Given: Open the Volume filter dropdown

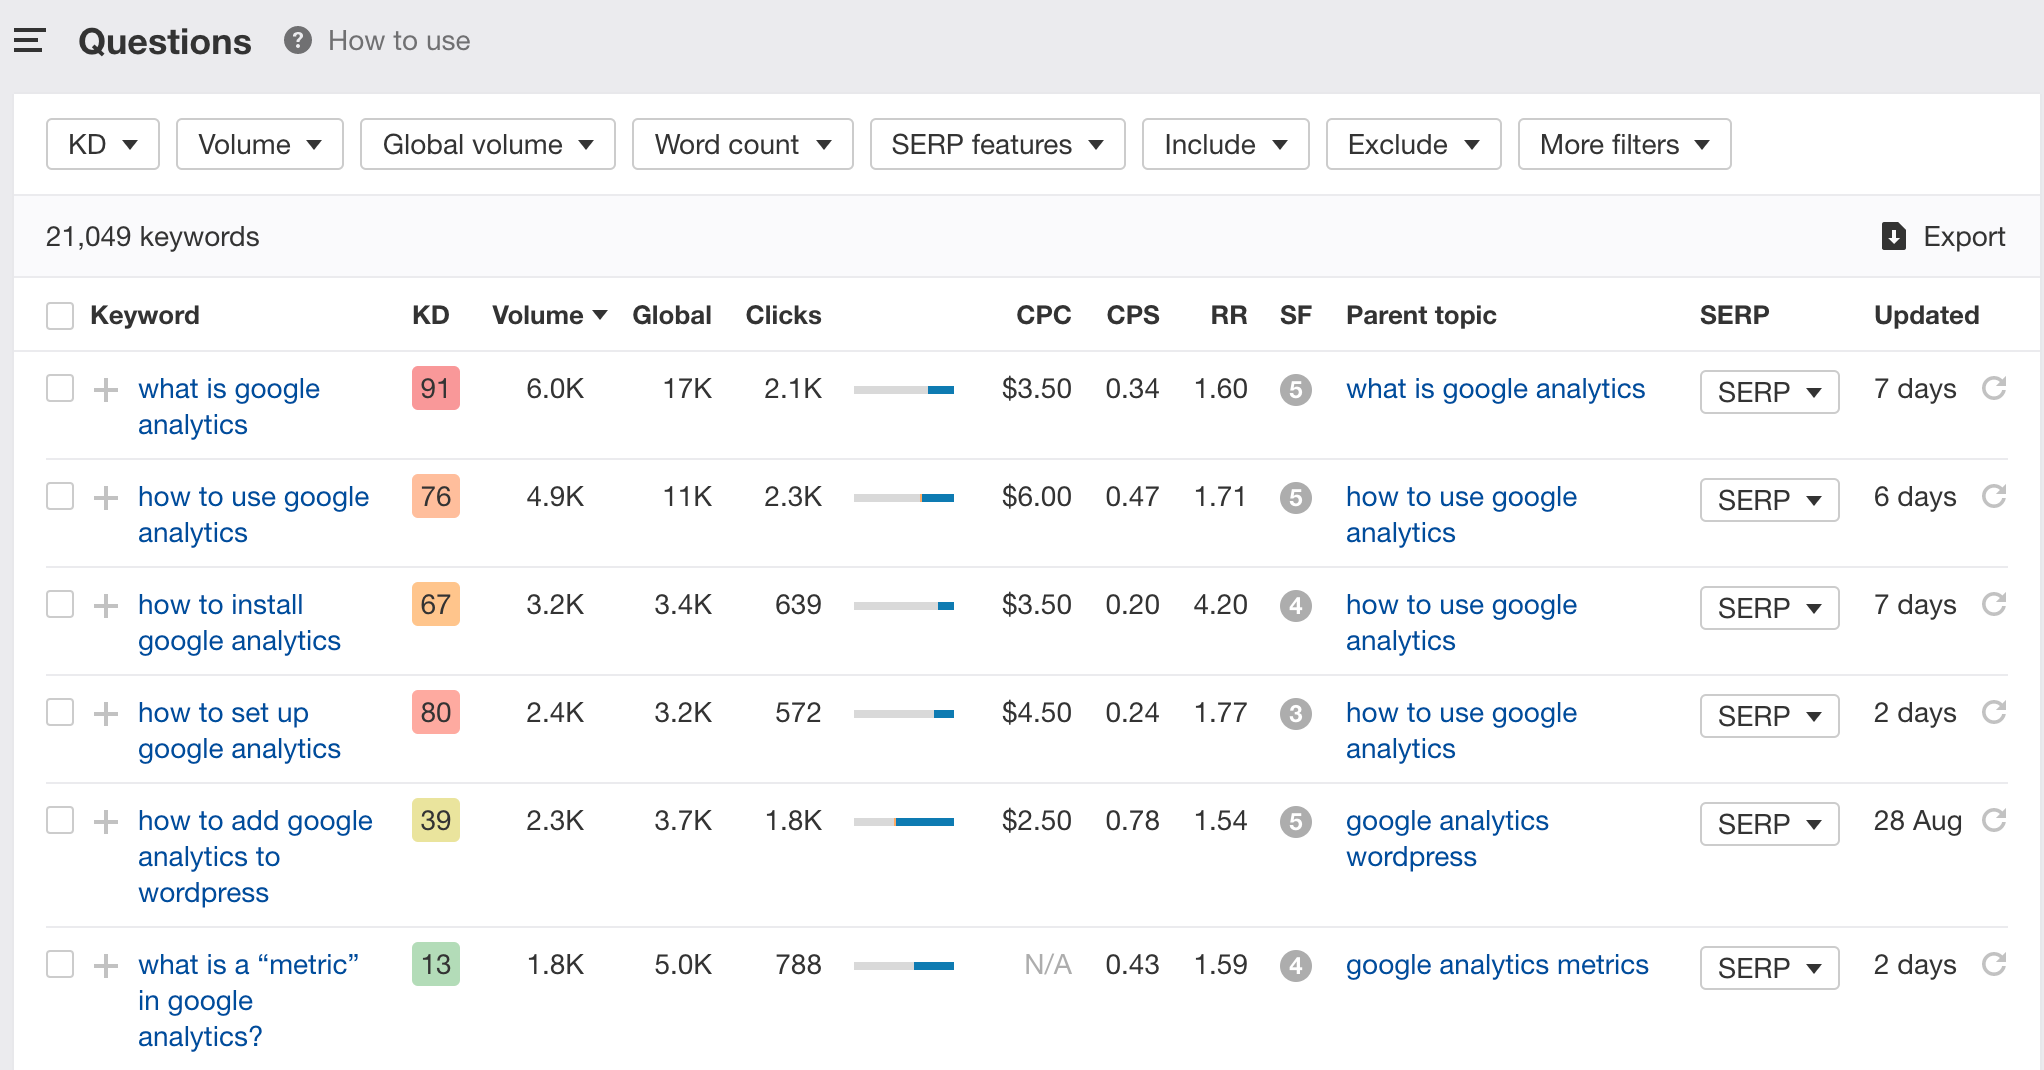Looking at the screenshot, I should click(260, 144).
